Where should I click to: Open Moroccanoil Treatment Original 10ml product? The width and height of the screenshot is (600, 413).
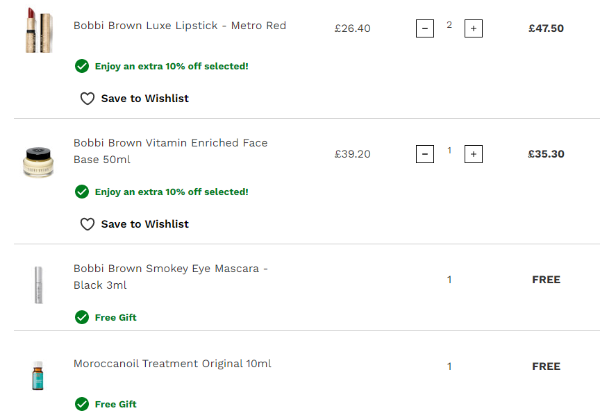pos(172,363)
